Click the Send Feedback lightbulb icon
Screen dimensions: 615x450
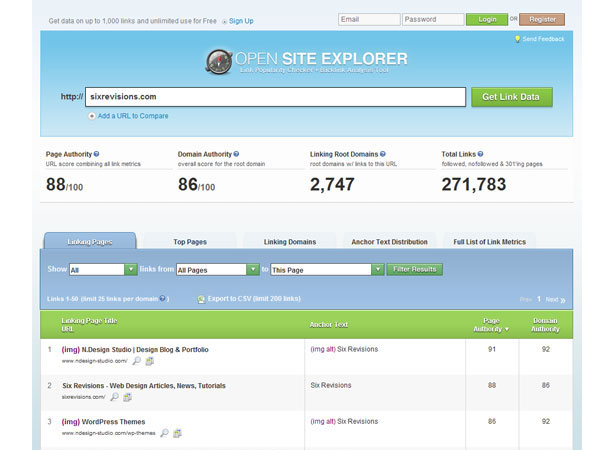point(517,39)
